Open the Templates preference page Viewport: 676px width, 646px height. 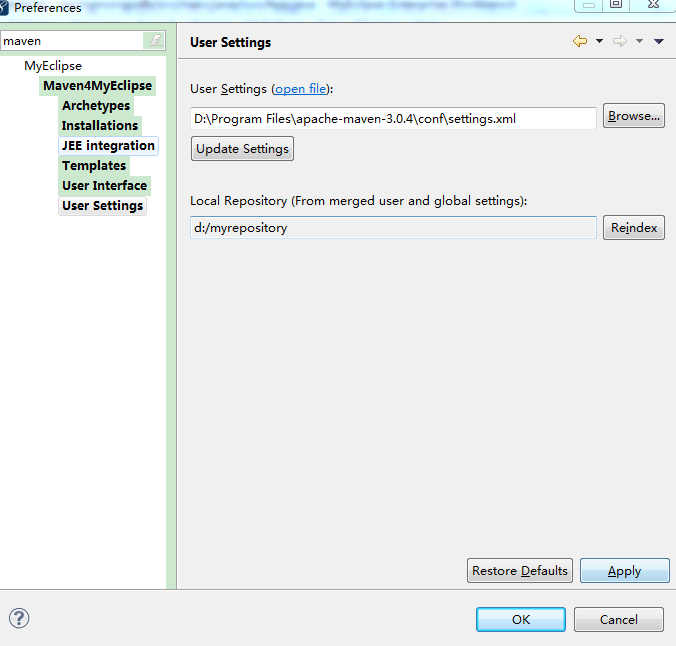point(94,166)
